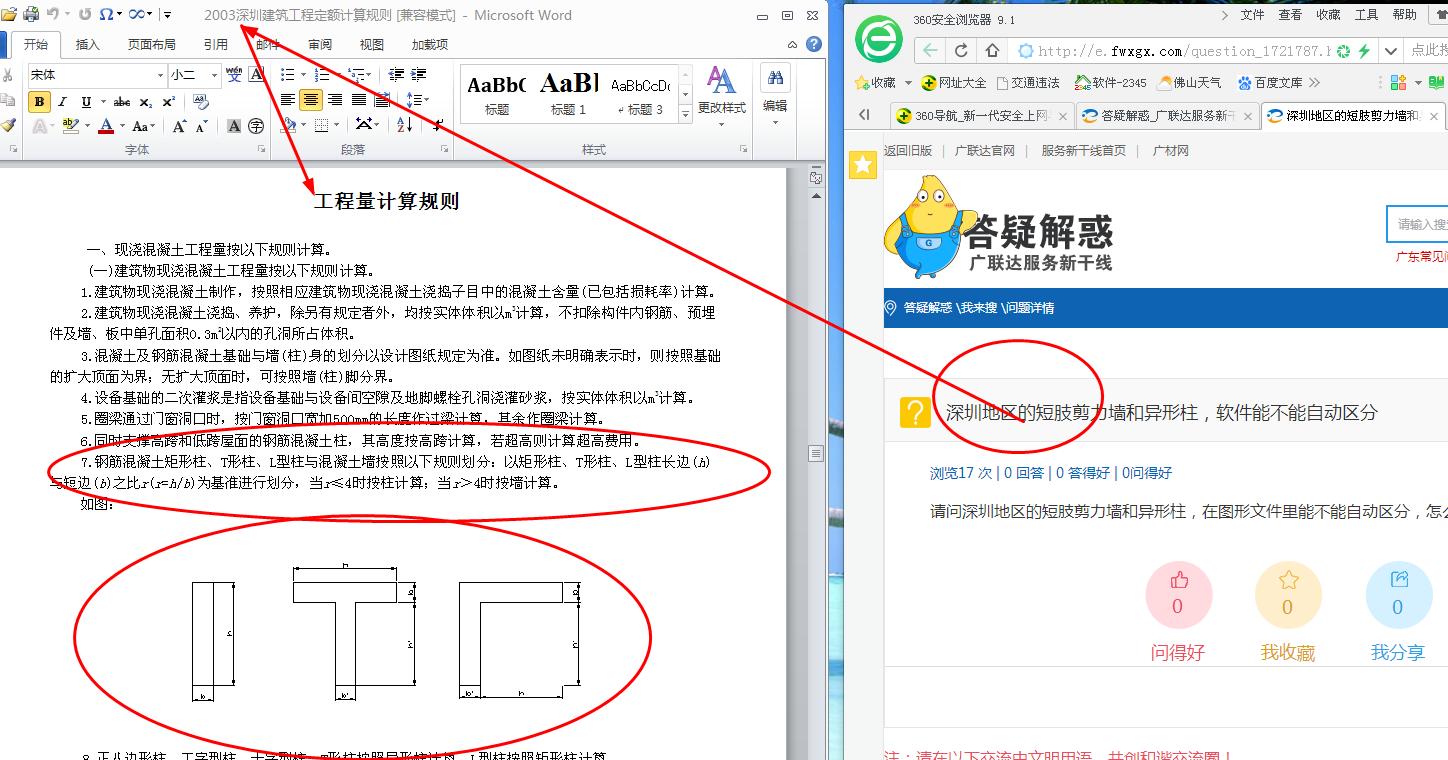Click the Shrink Font icon
The image size is (1448, 760).
202,126
